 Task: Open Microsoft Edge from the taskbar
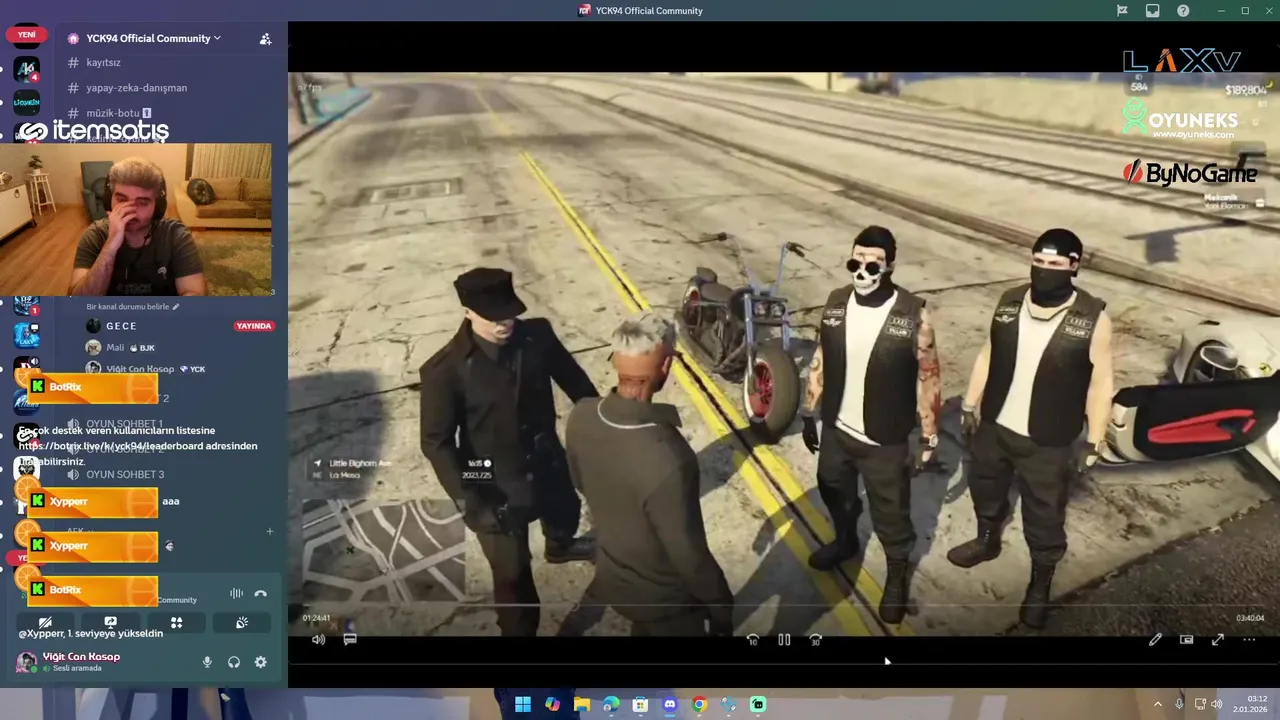(611, 705)
